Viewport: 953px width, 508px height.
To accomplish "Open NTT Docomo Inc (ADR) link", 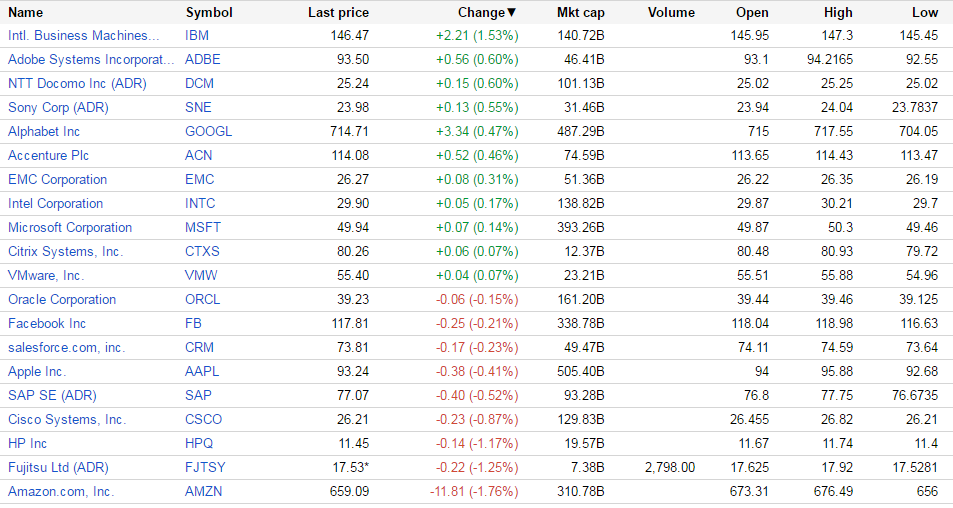I will pos(77,83).
